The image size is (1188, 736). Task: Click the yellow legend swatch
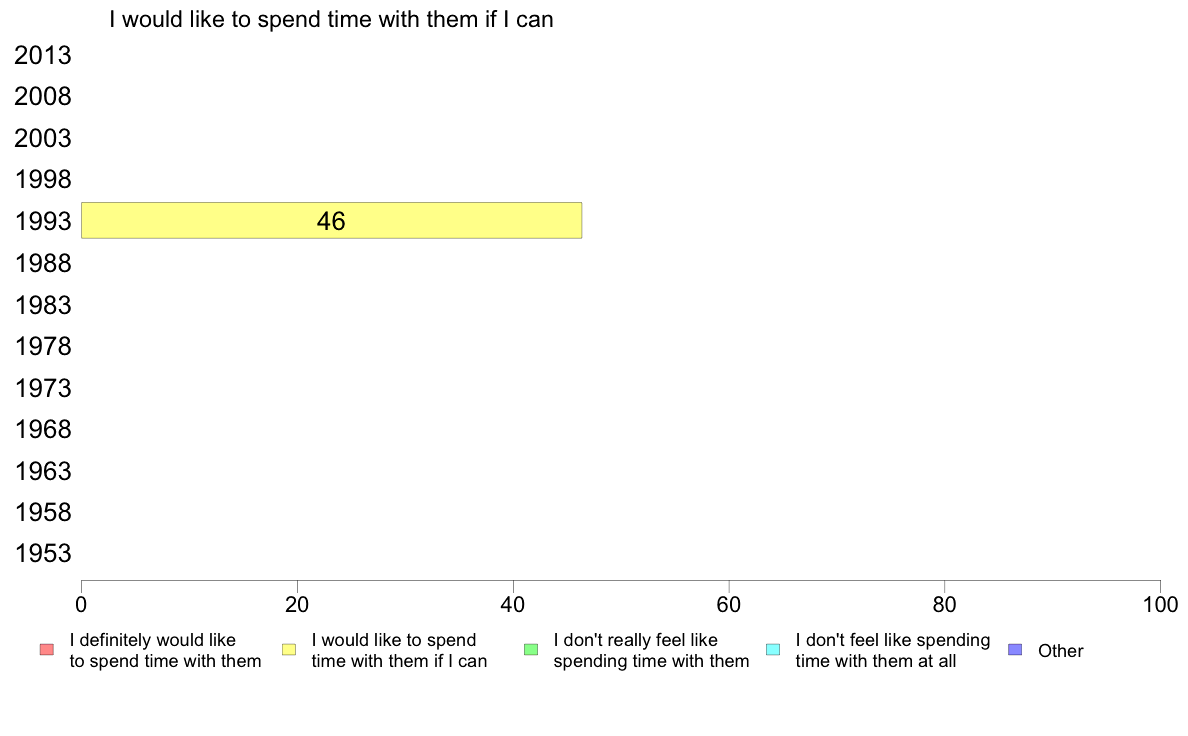click(x=289, y=650)
